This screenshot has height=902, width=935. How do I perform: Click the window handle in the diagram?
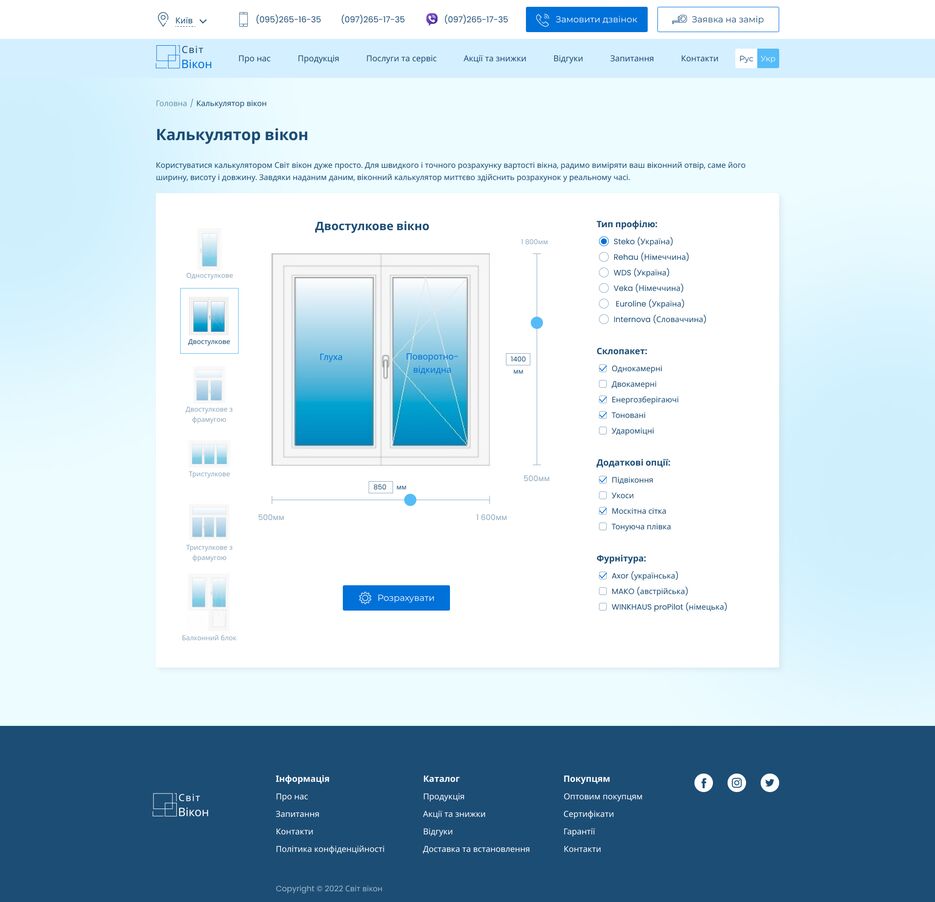[x=386, y=366]
